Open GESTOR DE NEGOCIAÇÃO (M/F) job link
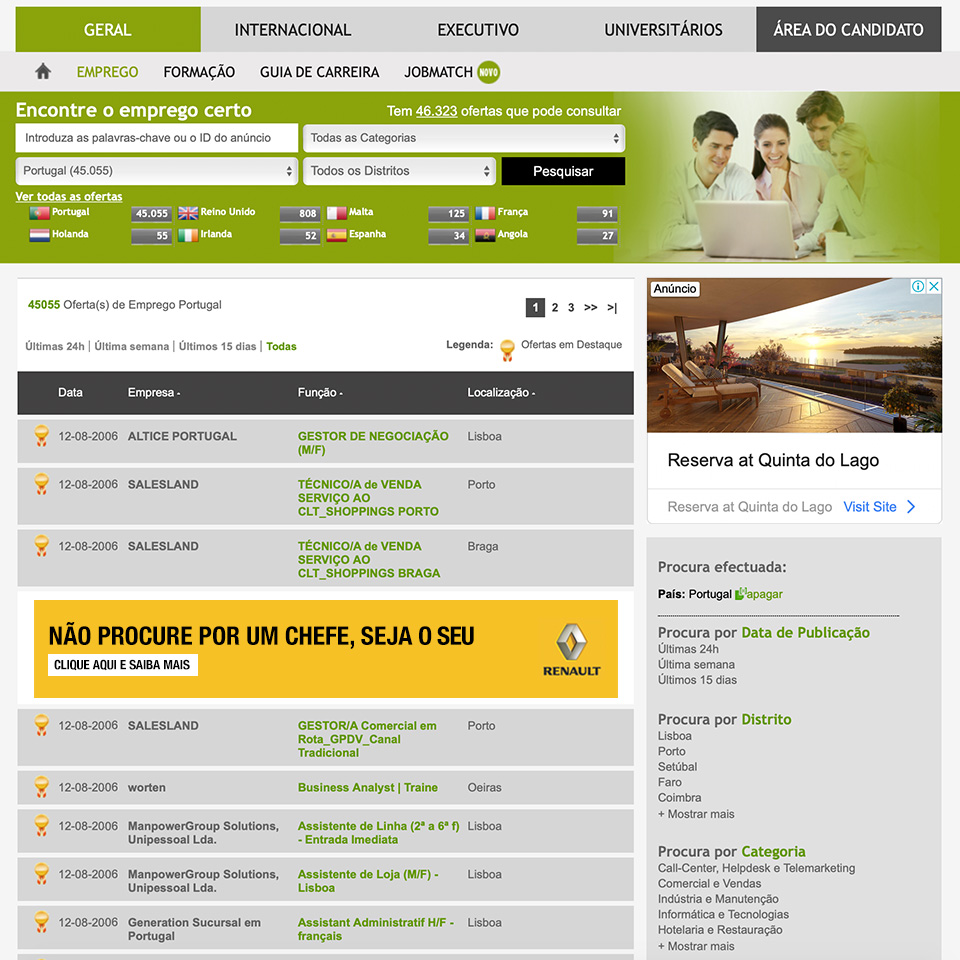 pos(373,443)
